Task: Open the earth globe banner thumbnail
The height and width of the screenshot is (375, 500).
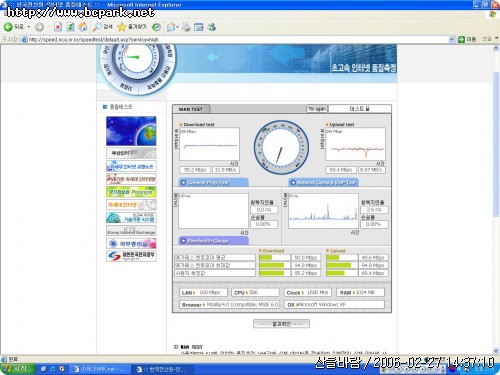Action: pos(131,131)
